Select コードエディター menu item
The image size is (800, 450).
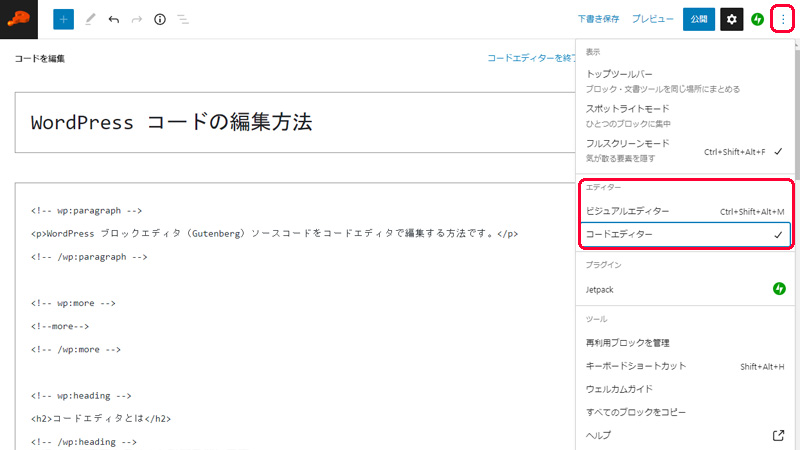(685, 234)
